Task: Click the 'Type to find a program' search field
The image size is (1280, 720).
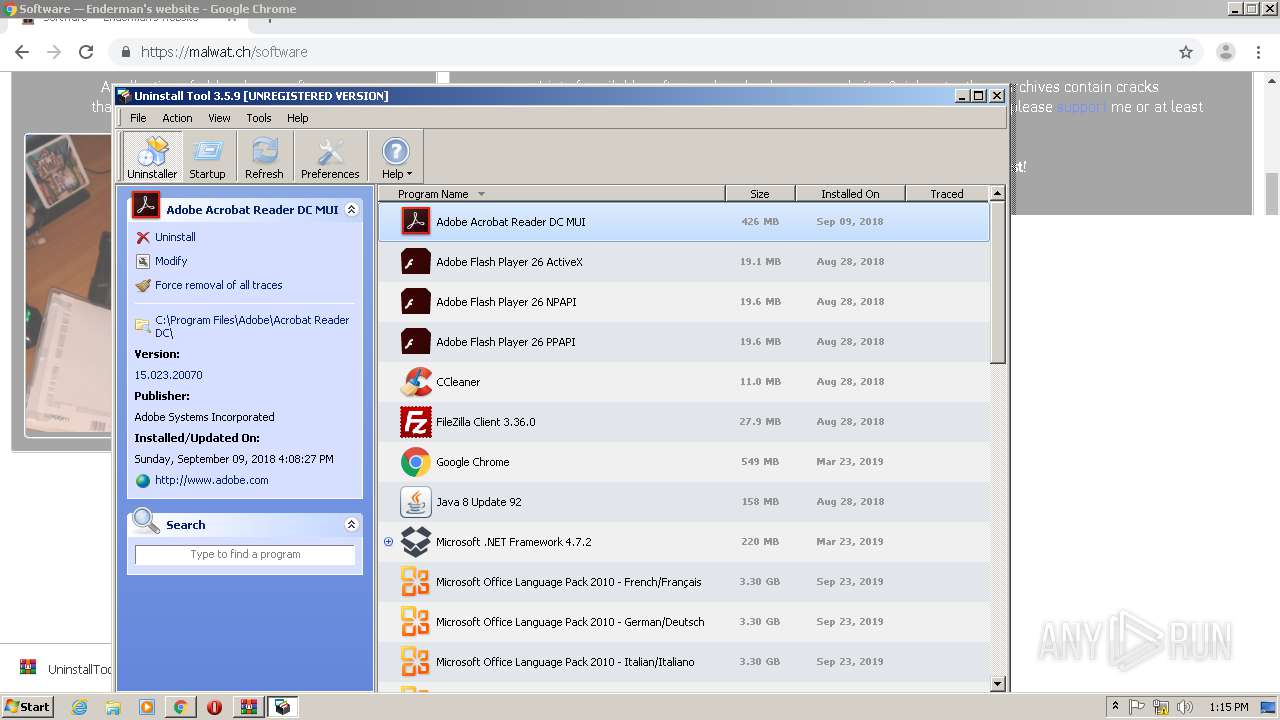Action: click(245, 554)
